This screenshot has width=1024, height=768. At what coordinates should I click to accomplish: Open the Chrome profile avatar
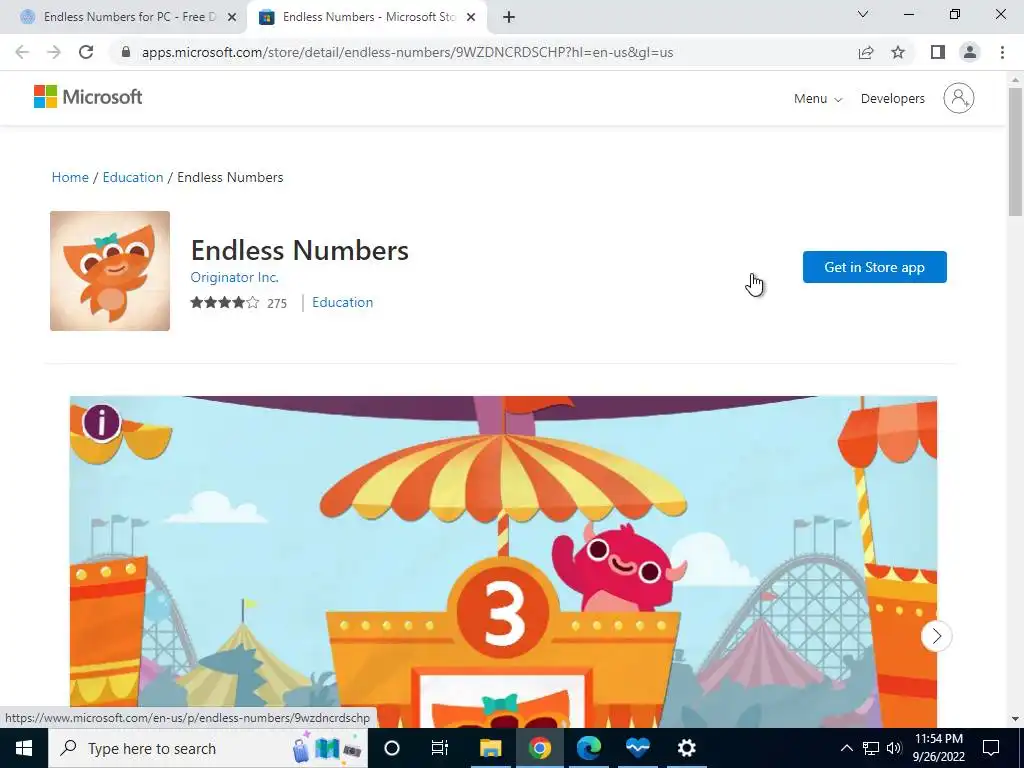(x=970, y=52)
